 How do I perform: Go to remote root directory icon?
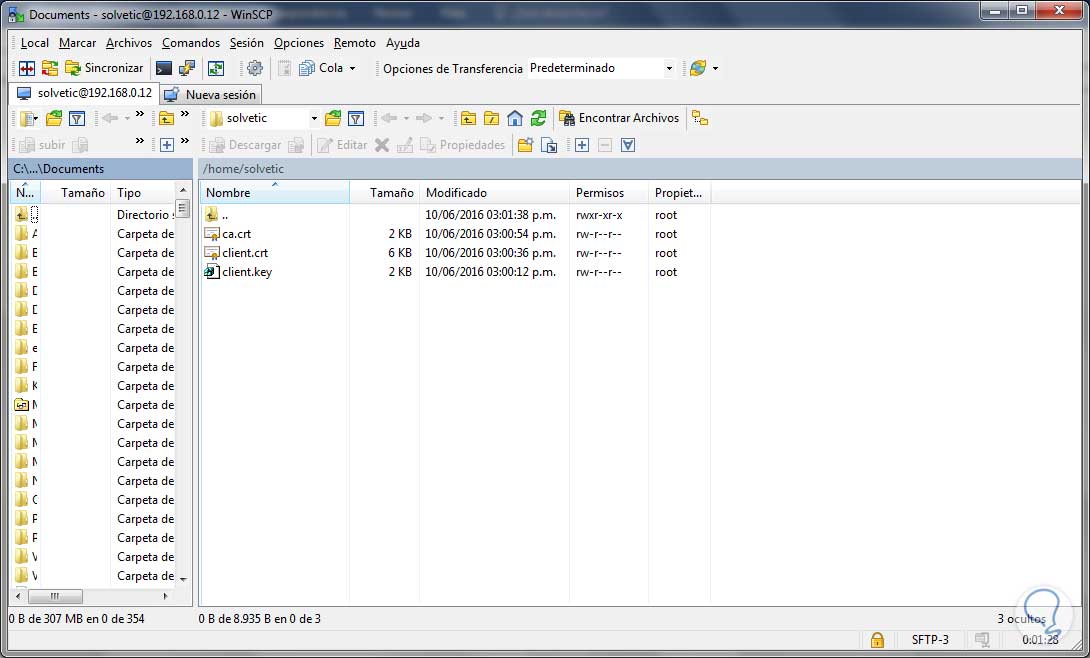(491, 119)
